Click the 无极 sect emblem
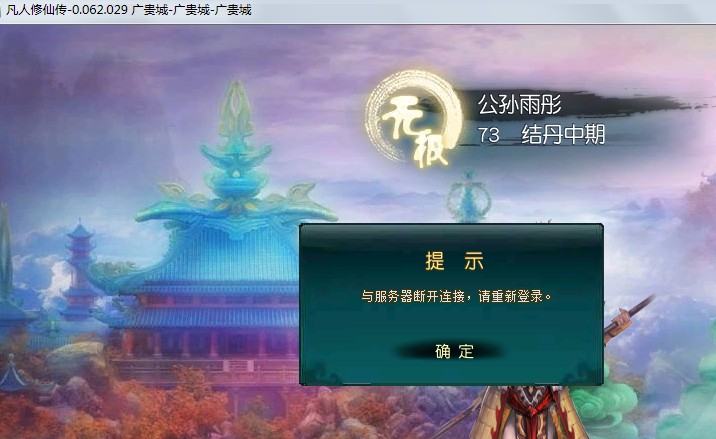Viewport: 716px width, 439px height. pos(414,120)
